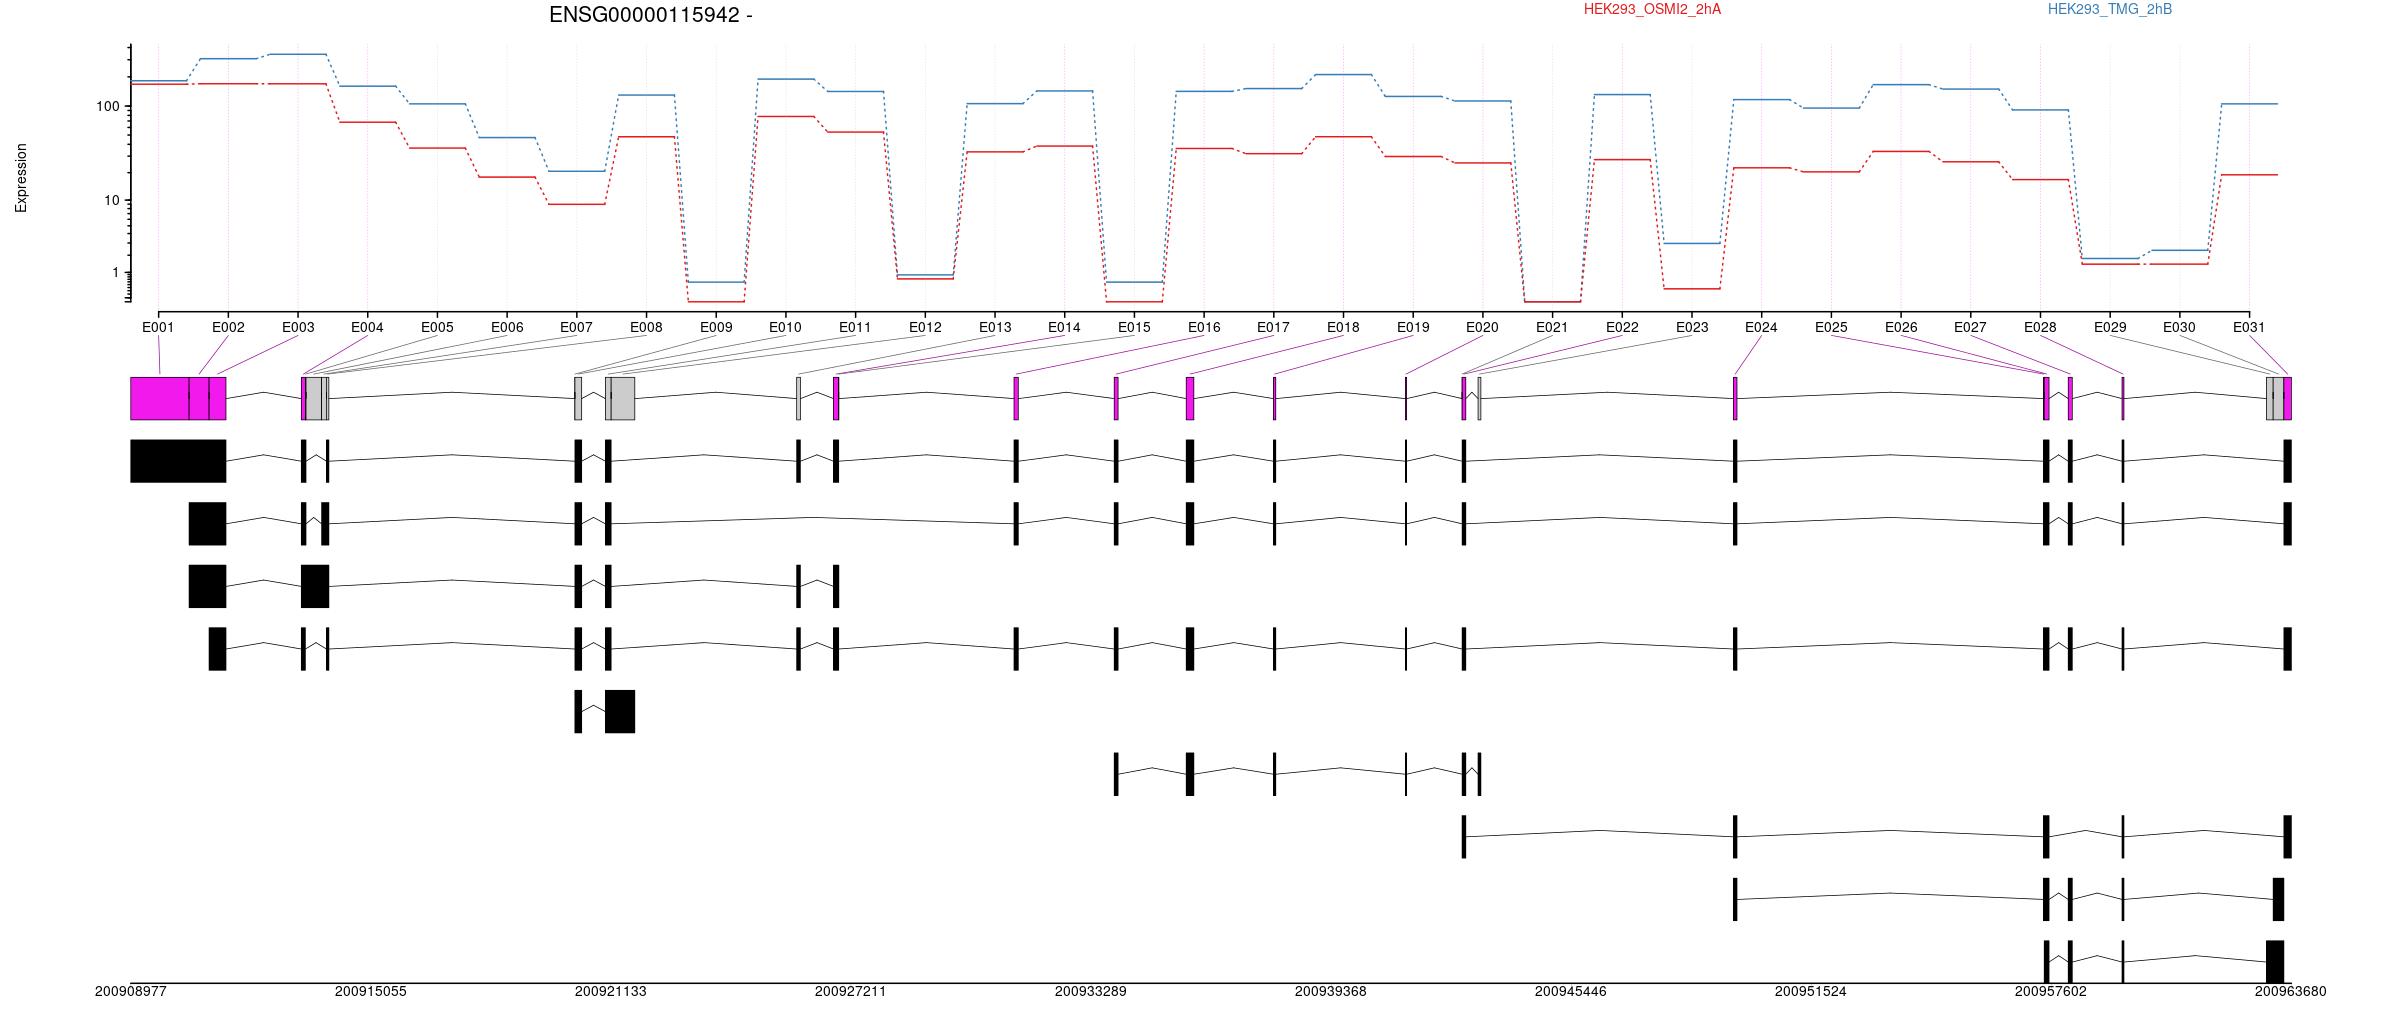Click exon label E005

pyautogui.click(x=437, y=327)
